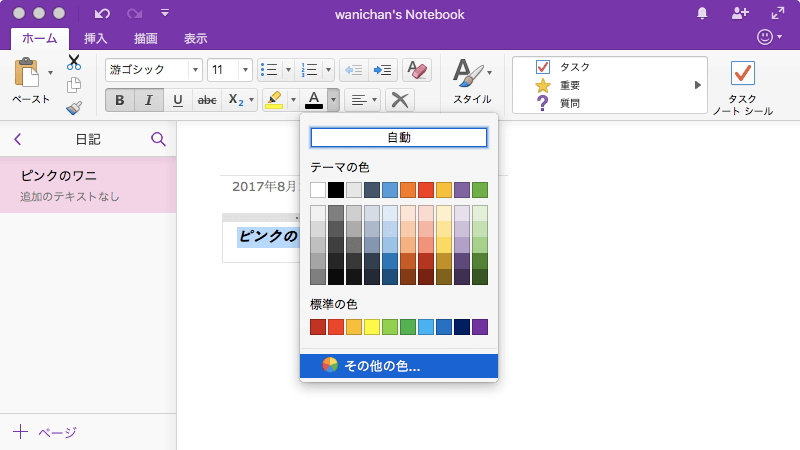
Task: Pick the purple standard color swatch
Action: (480, 327)
